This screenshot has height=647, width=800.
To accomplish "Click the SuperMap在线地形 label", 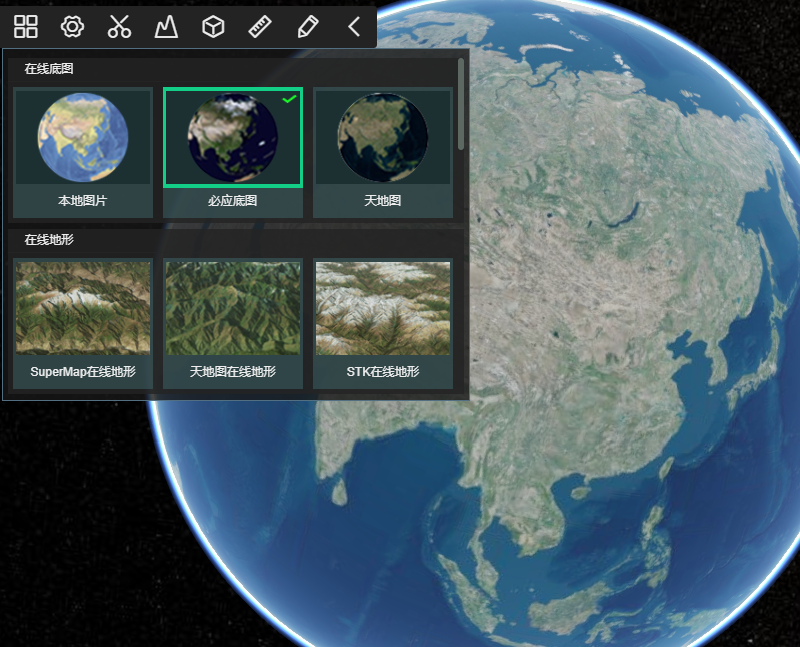I will (x=83, y=371).
